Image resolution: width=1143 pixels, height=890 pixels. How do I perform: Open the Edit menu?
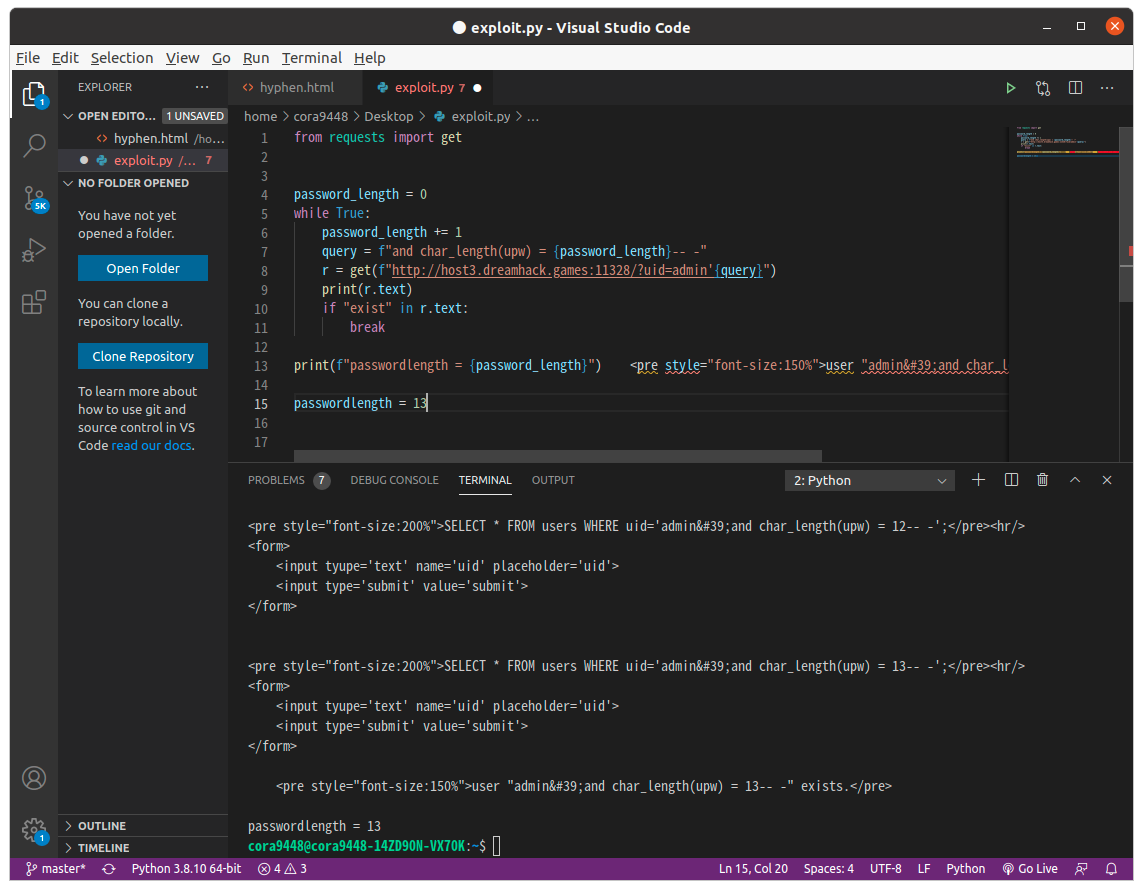tap(65, 58)
